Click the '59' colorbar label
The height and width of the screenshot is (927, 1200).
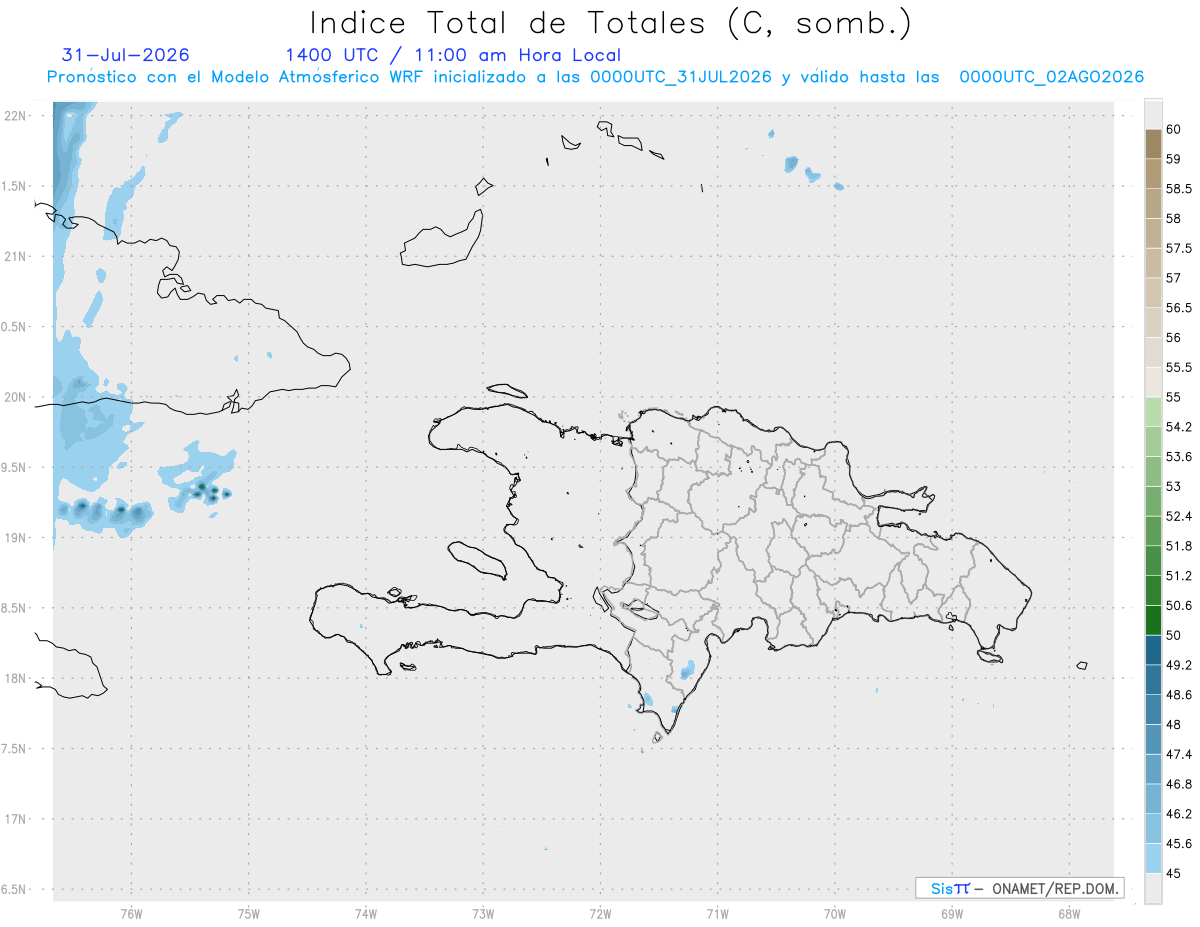[1173, 159]
